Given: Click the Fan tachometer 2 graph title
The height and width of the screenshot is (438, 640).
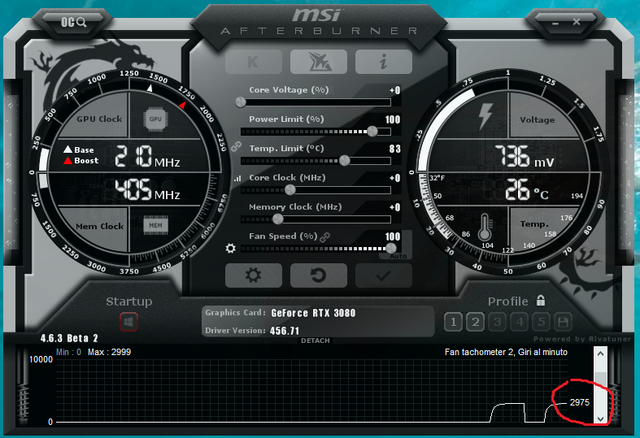Looking at the screenshot, I should pos(506,352).
